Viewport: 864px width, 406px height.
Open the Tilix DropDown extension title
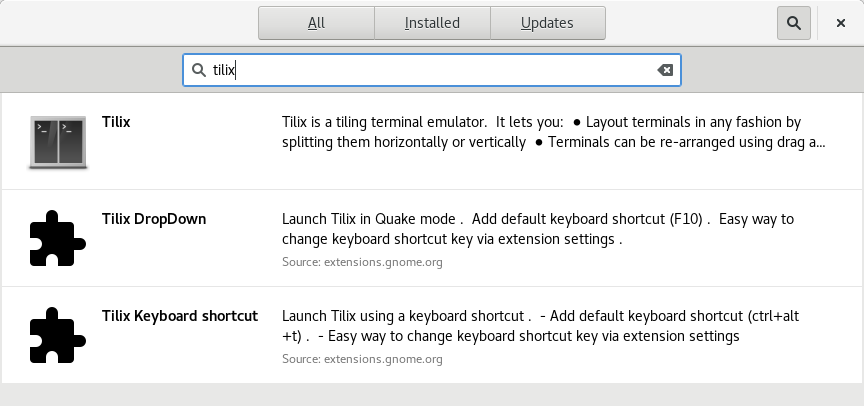(x=154, y=219)
